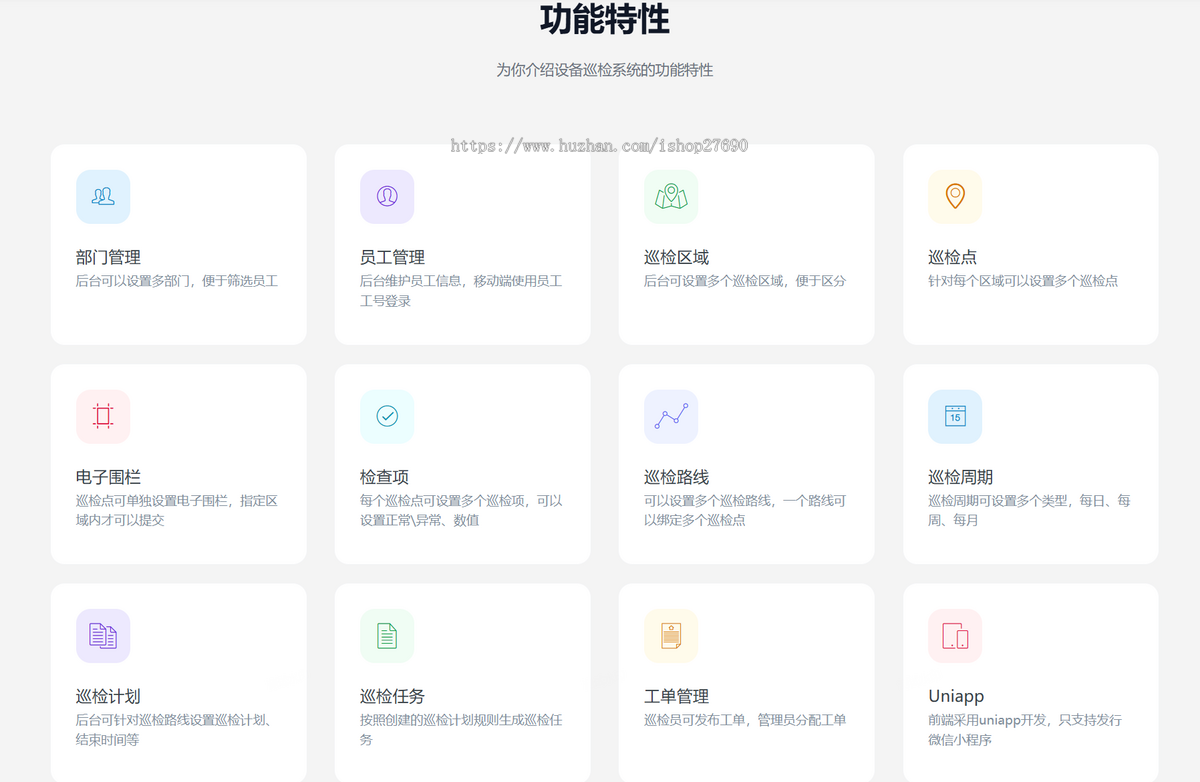Select the 巡检任务 card title
The height and width of the screenshot is (782, 1200).
click(392, 696)
